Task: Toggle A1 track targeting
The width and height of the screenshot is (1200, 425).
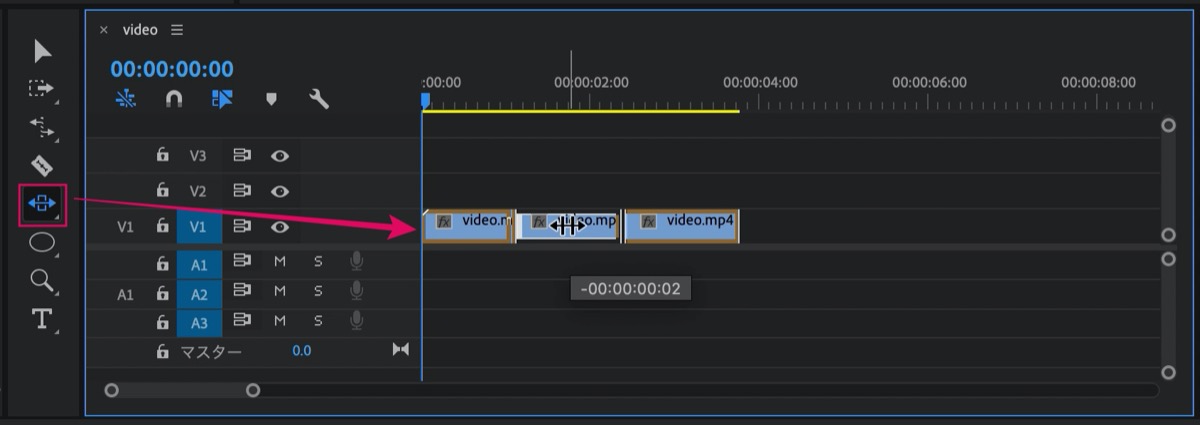Action: [x=198, y=264]
